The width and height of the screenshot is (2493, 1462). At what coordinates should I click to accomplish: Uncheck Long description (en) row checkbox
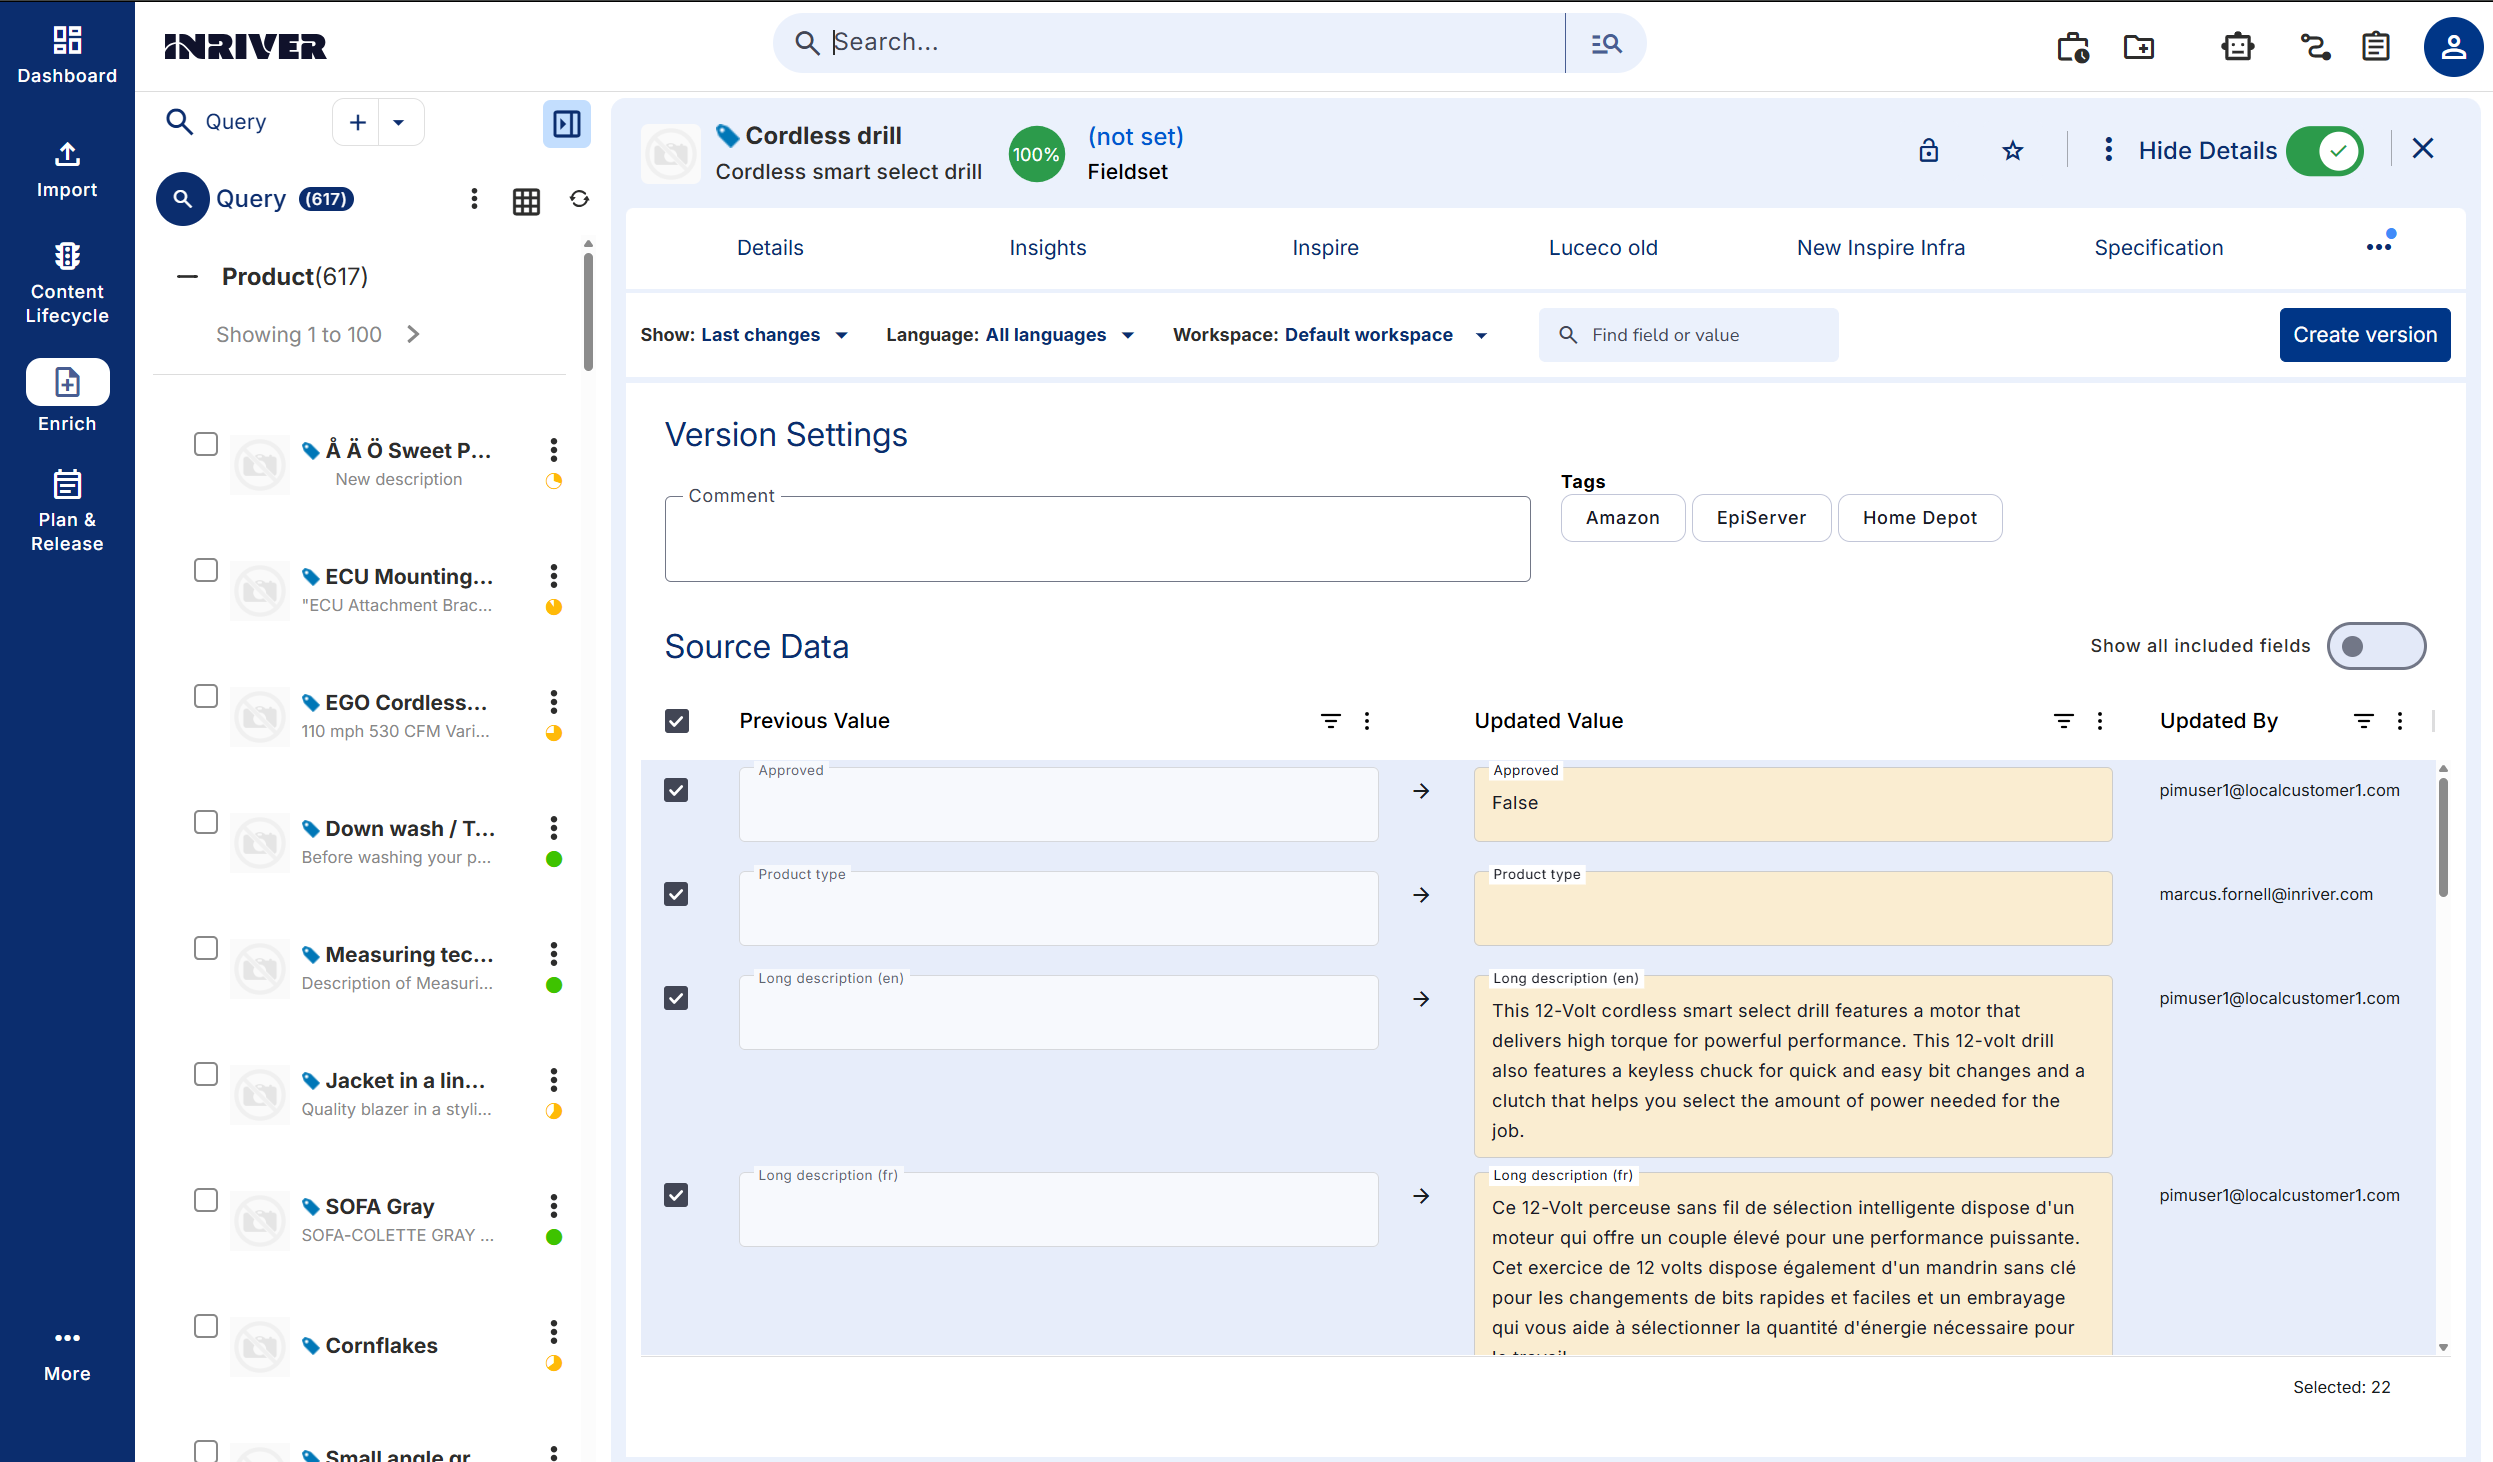[x=676, y=999]
